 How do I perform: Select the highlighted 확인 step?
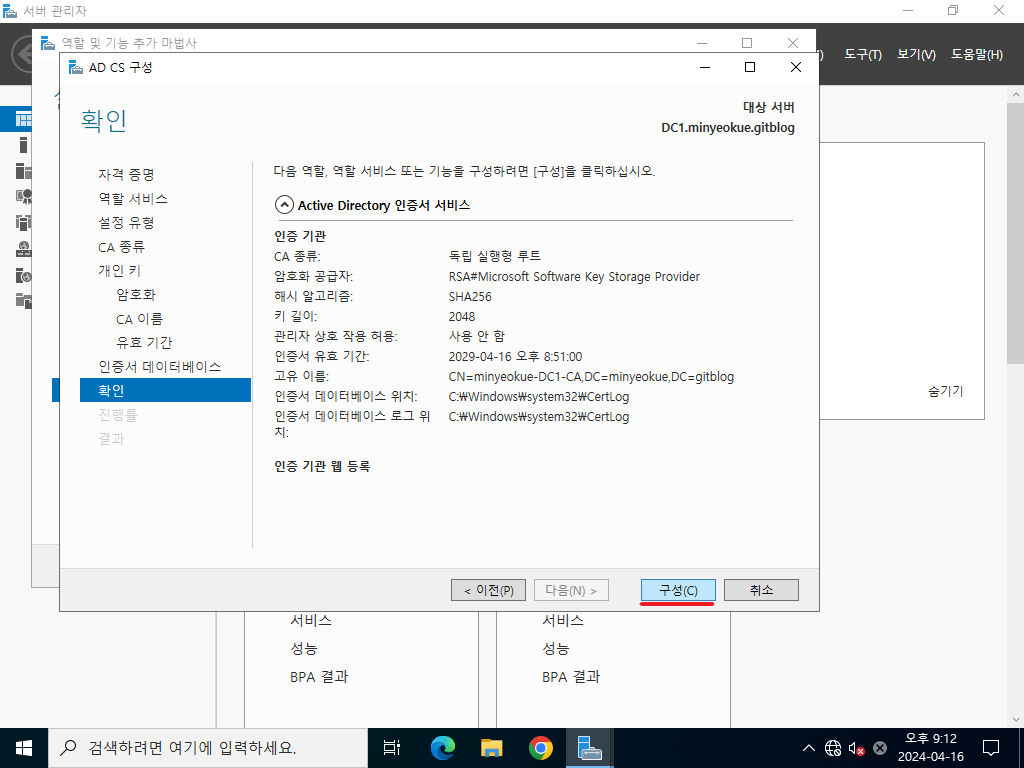(165, 390)
